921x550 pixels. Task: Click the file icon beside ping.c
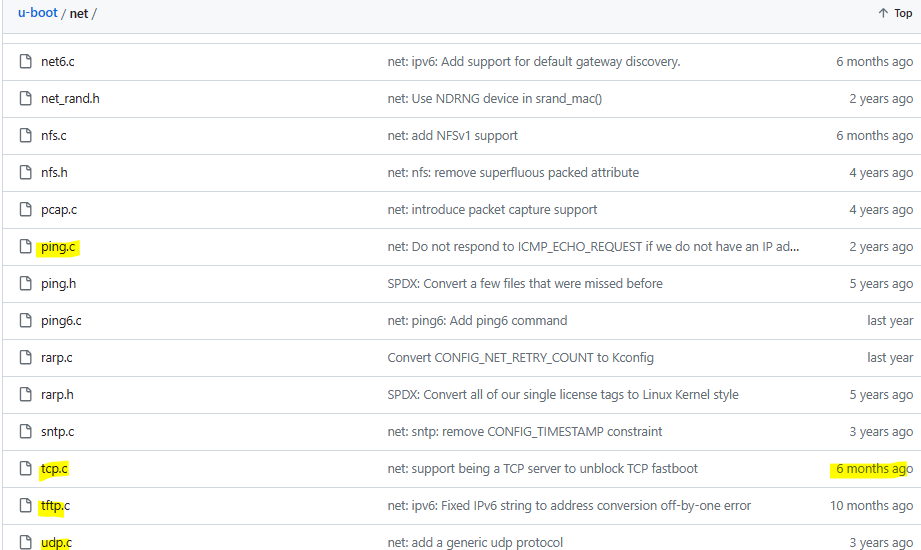[25, 246]
